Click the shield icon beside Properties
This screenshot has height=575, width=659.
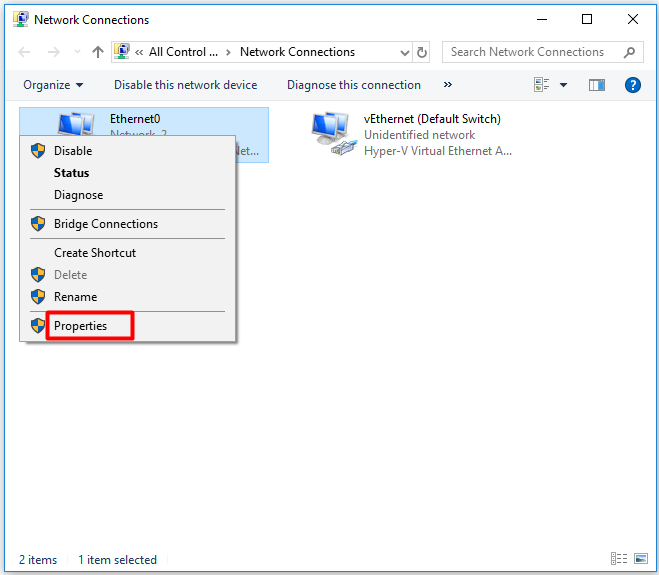[38, 326]
